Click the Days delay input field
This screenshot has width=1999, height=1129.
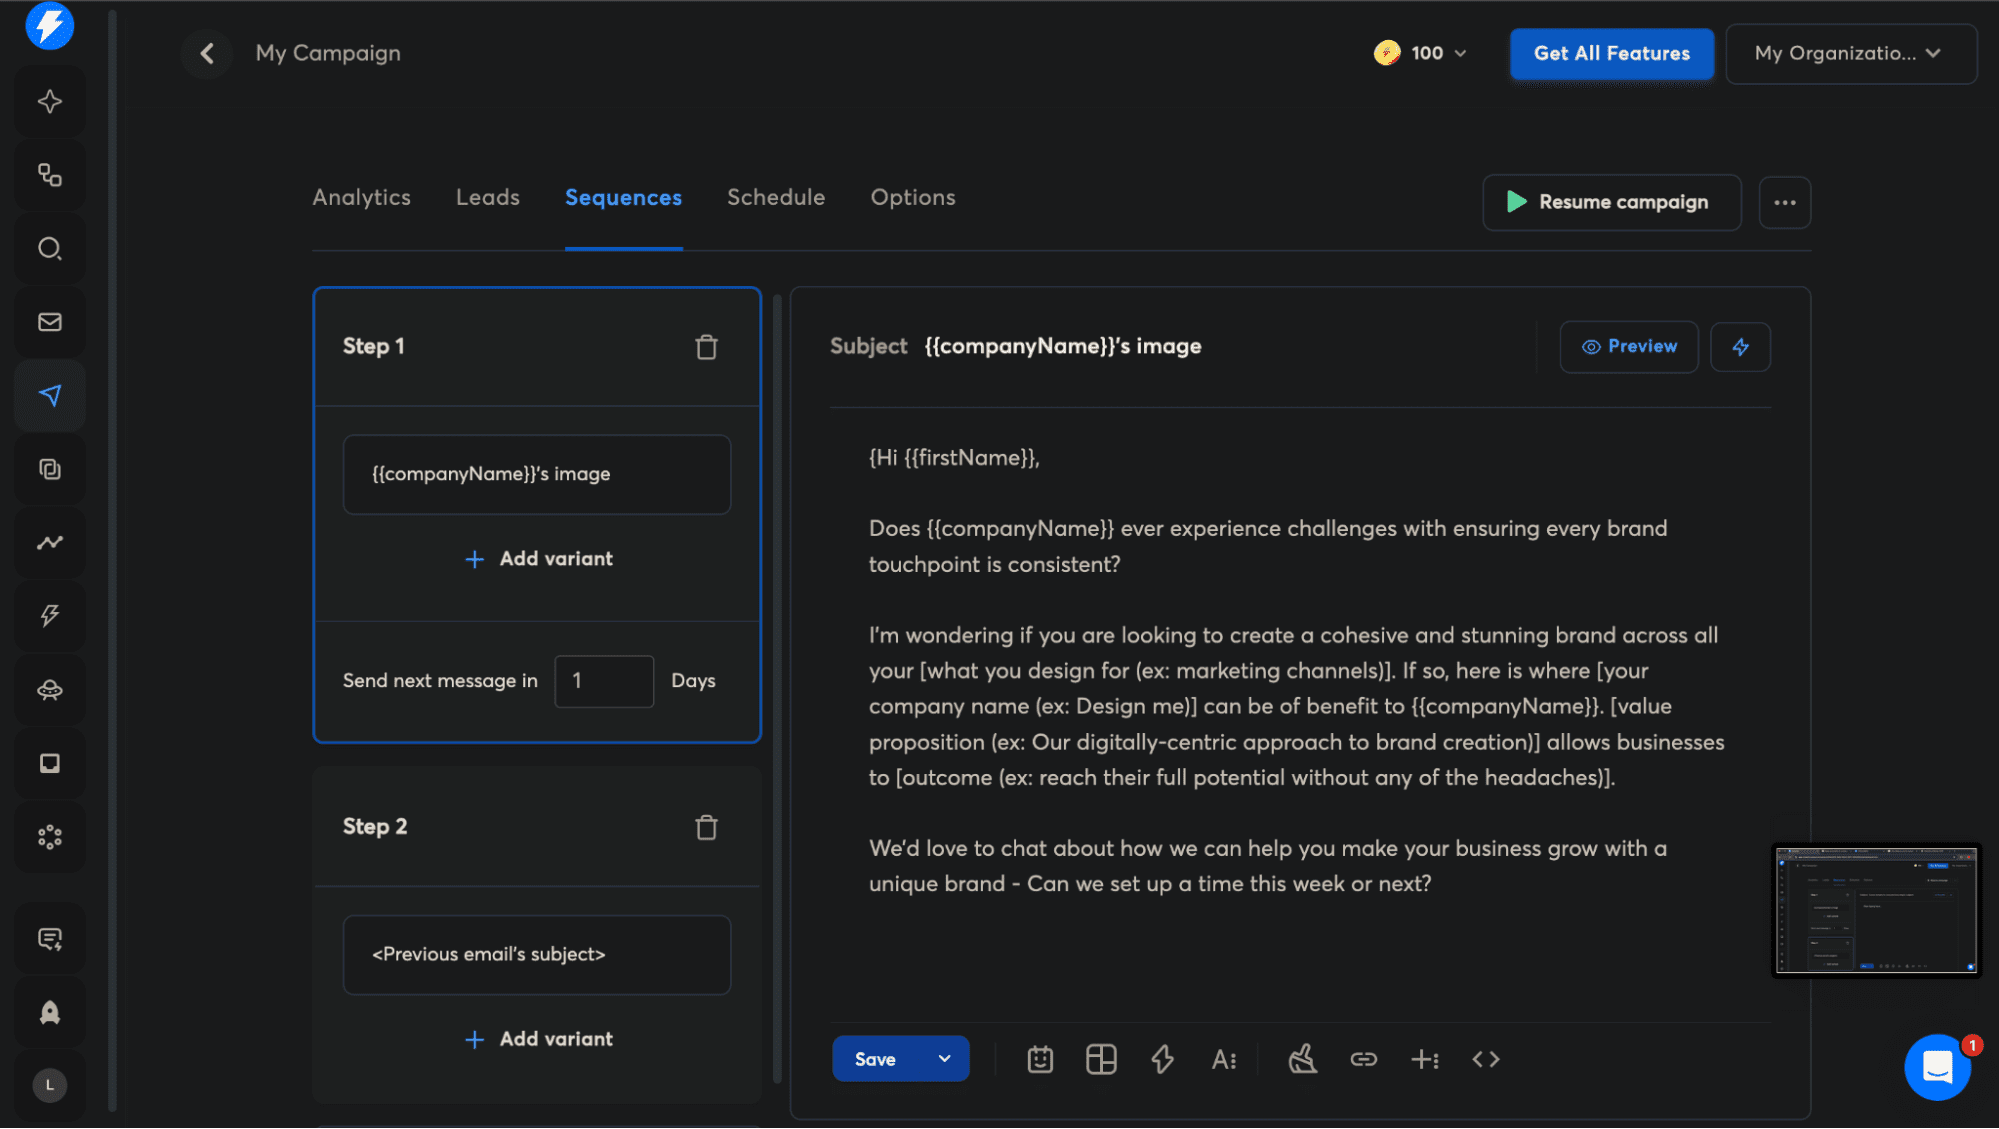click(x=604, y=681)
